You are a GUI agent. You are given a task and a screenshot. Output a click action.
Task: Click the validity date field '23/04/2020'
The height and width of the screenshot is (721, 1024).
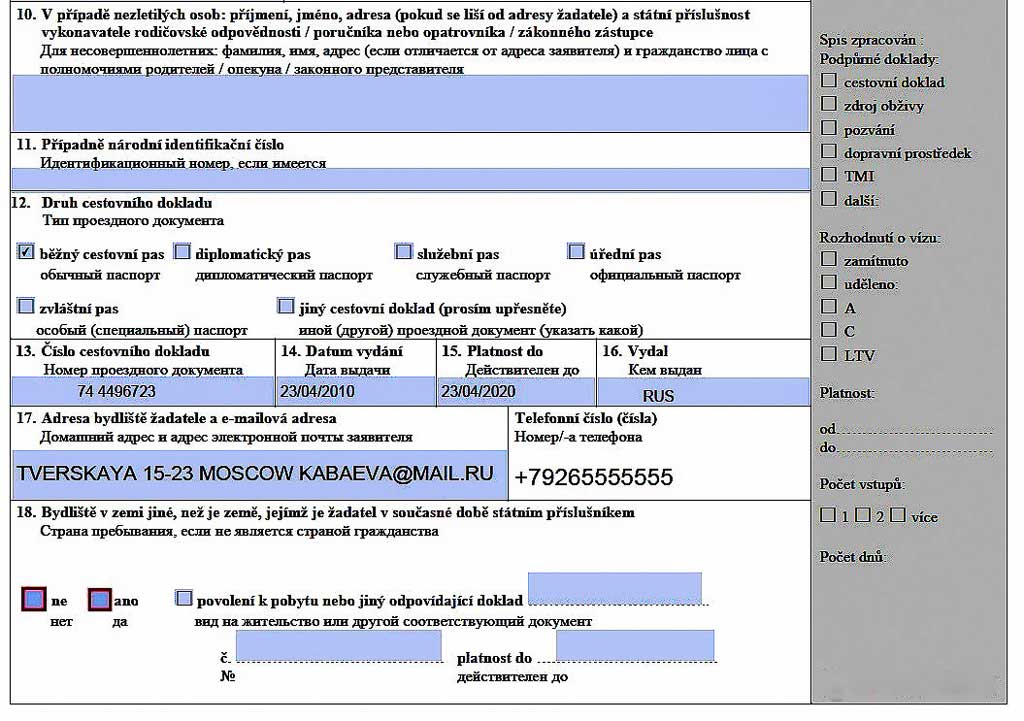tap(516, 392)
